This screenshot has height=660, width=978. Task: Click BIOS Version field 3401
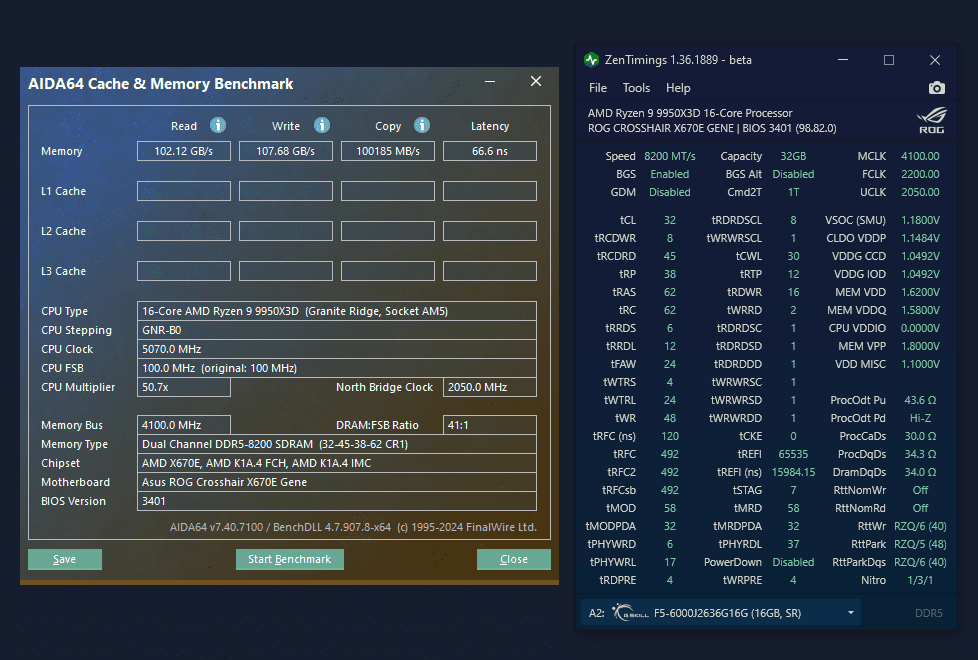click(337, 501)
